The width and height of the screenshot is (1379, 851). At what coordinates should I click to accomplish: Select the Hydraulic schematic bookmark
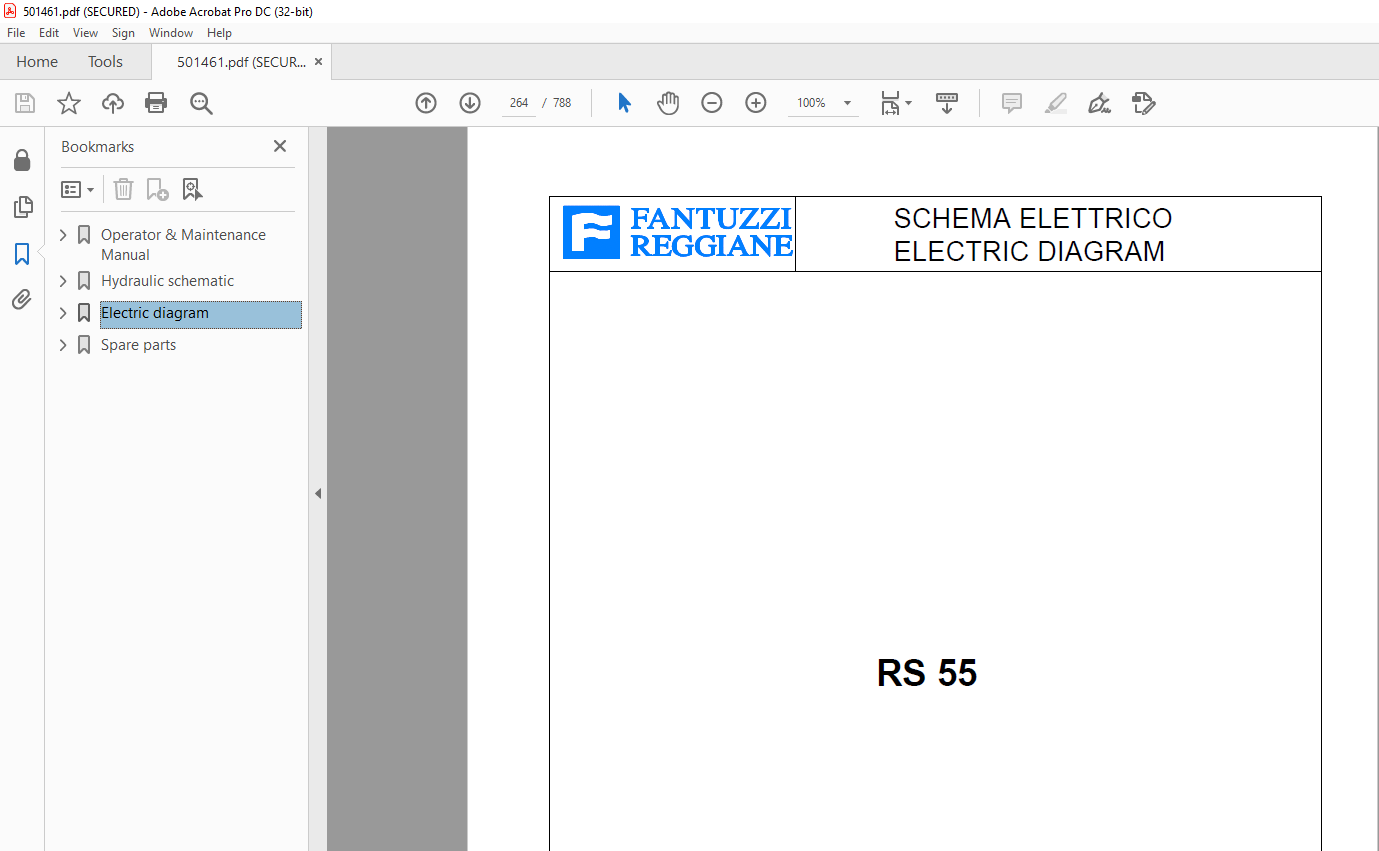[x=167, y=281]
